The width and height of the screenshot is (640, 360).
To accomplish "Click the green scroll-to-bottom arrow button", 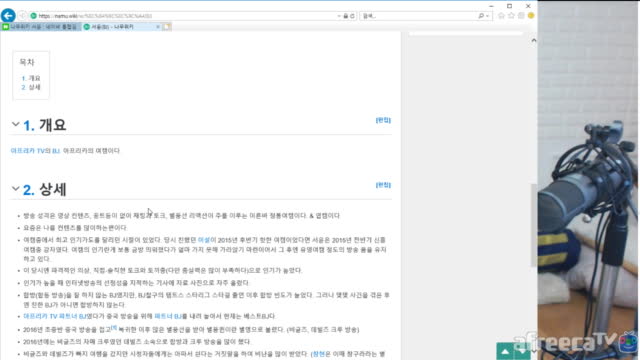I will pyautogui.click(x=522, y=352).
